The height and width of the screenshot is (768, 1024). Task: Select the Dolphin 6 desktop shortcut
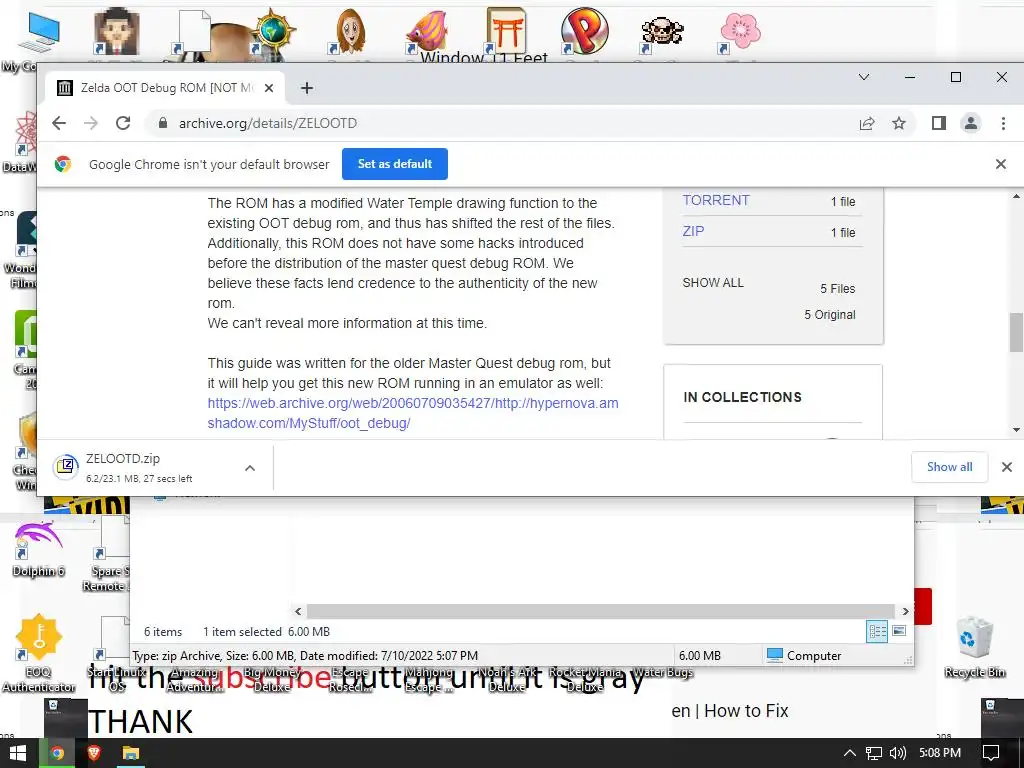pyautogui.click(x=39, y=550)
